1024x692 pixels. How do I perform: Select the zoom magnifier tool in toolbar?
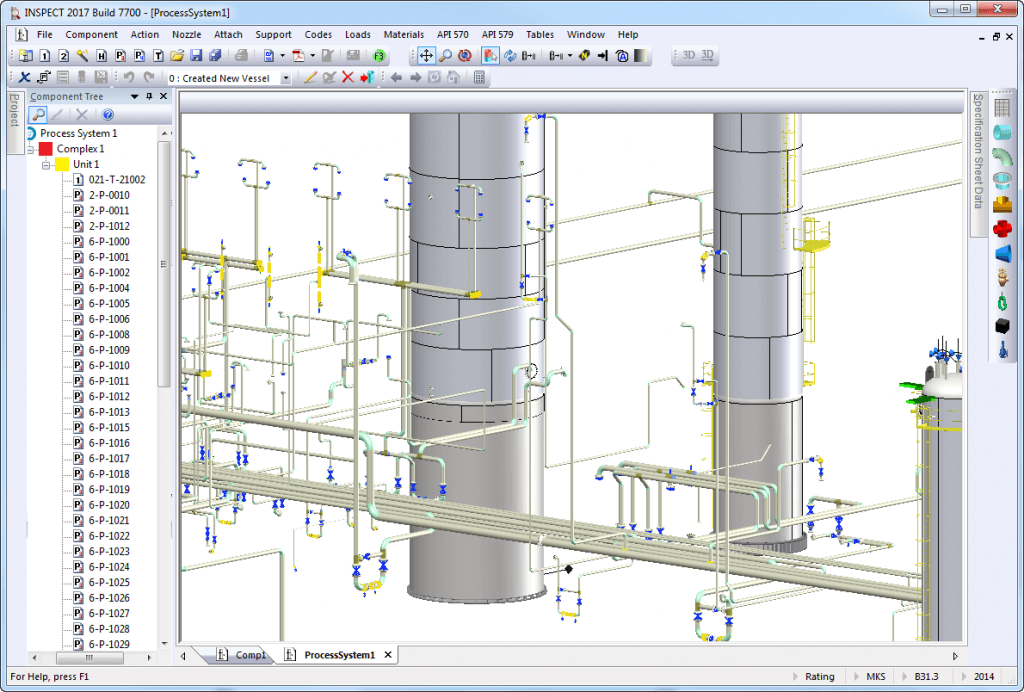pyautogui.click(x=445, y=56)
